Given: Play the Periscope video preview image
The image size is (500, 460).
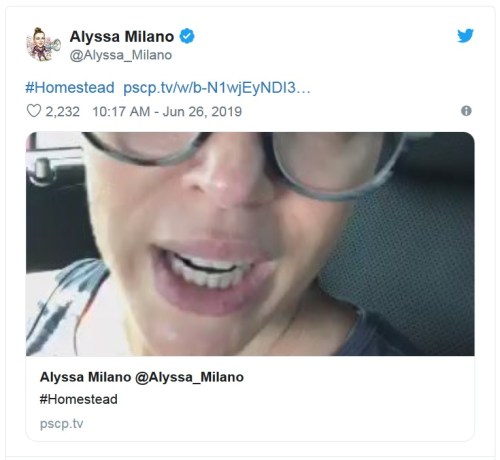Looking at the screenshot, I should click(x=250, y=244).
